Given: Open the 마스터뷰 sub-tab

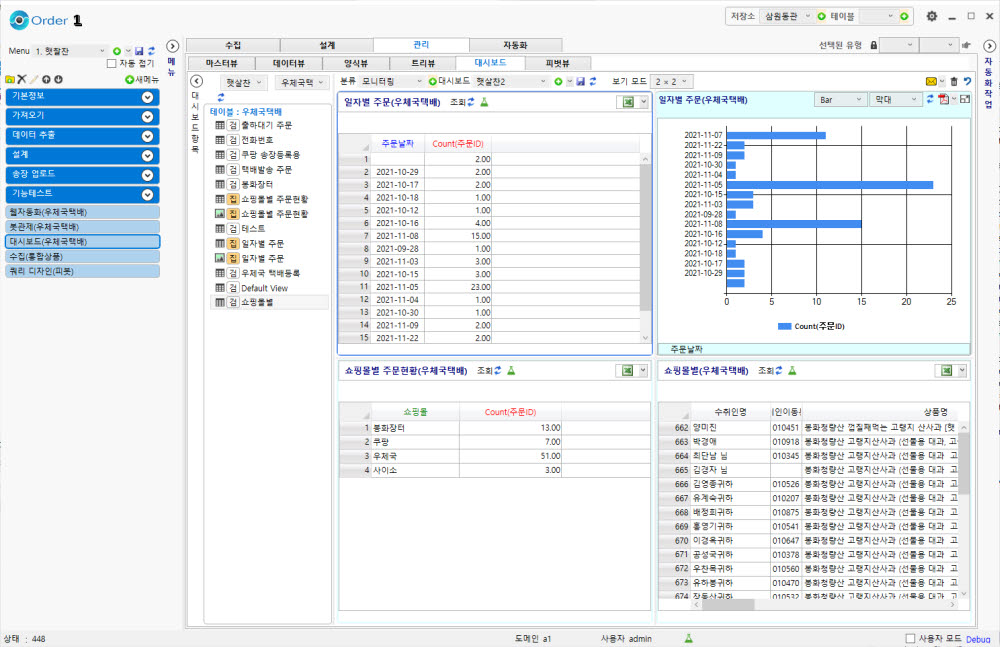Looking at the screenshot, I should pyautogui.click(x=221, y=63).
